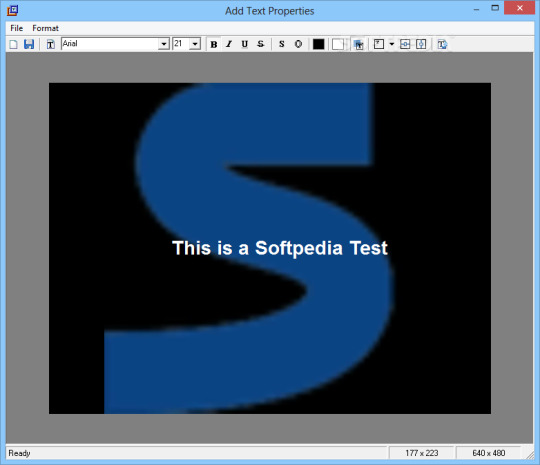
Task: Click the Shadow S icon
Action: point(282,44)
